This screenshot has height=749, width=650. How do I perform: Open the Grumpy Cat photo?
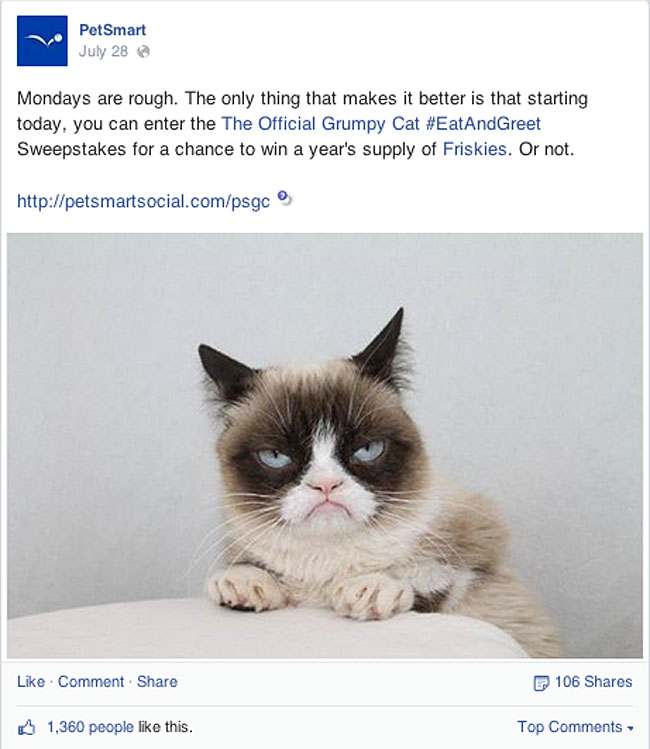coord(325,445)
